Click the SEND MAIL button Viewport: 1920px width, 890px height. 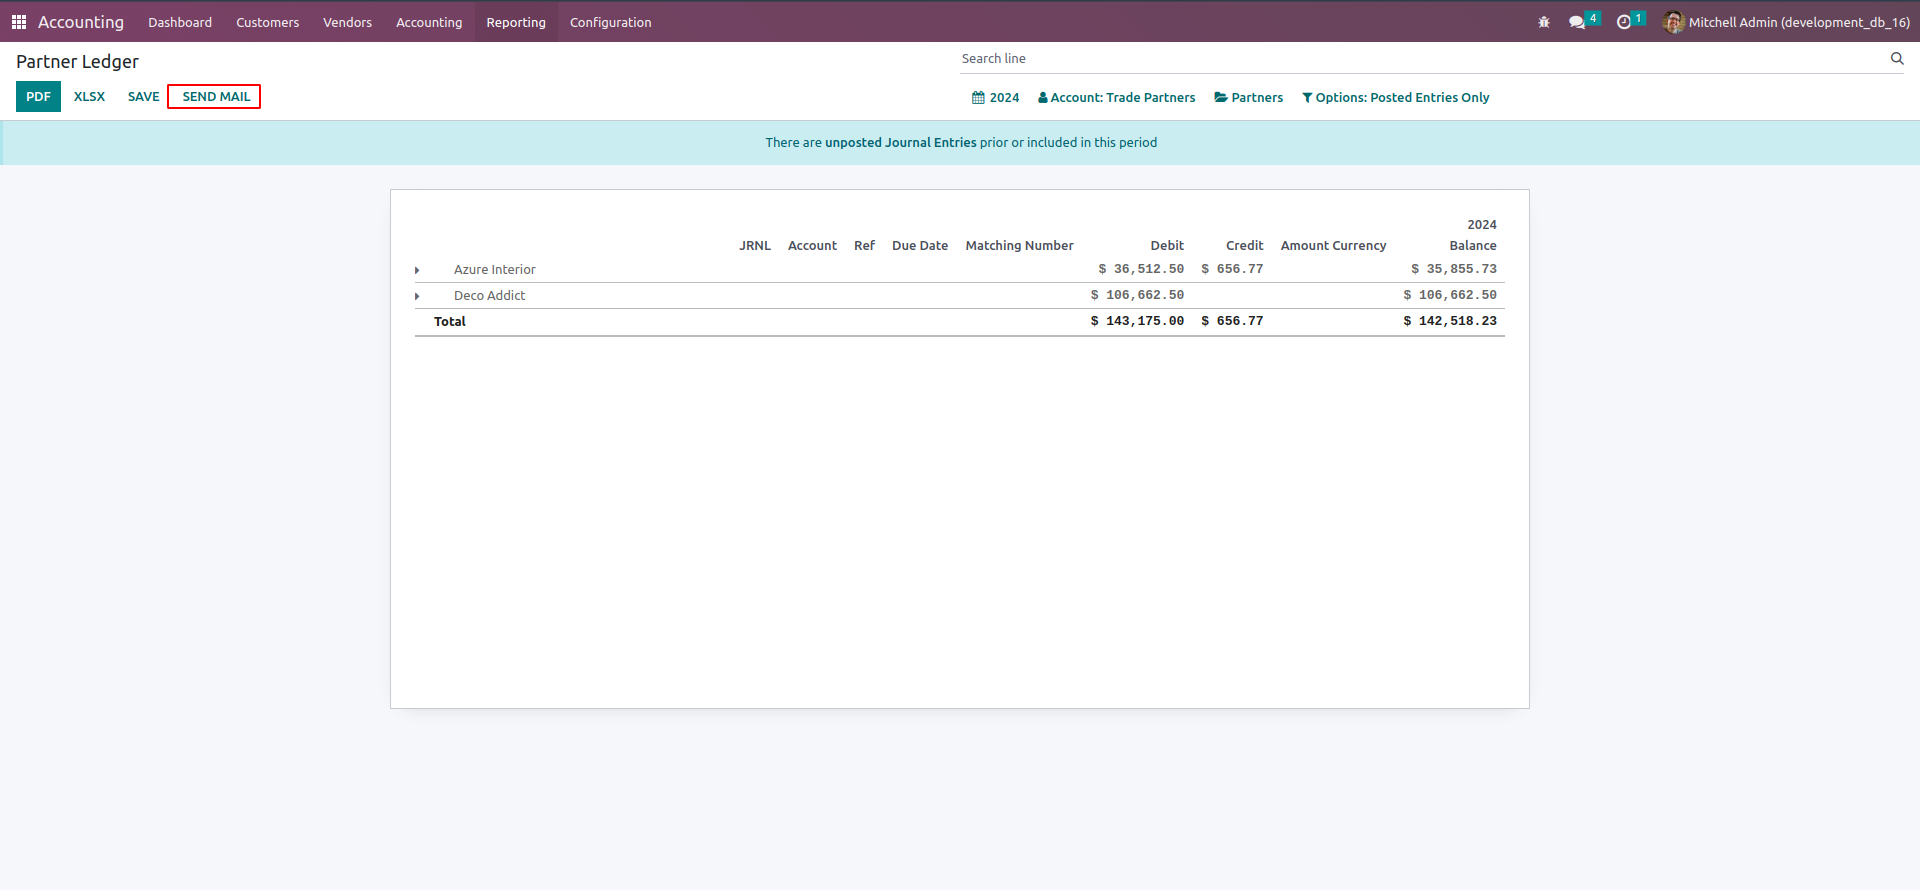[x=215, y=97]
